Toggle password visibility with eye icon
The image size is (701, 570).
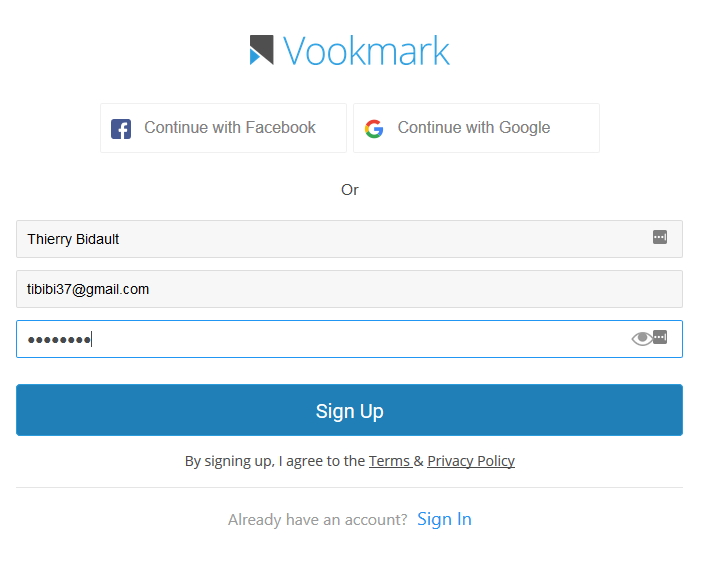(x=642, y=338)
